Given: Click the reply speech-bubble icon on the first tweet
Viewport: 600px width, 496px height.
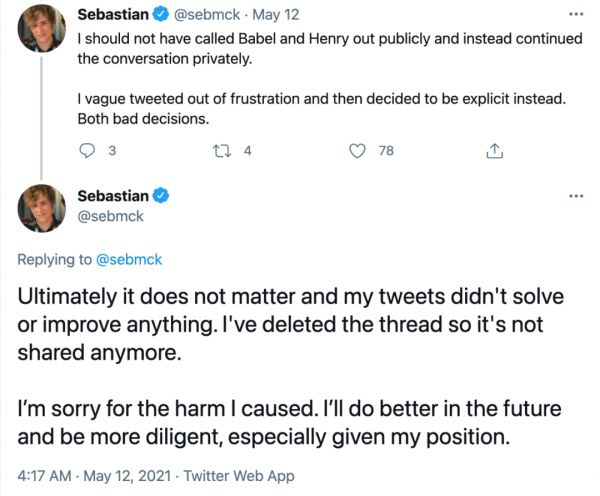Looking at the screenshot, I should click(x=86, y=151).
